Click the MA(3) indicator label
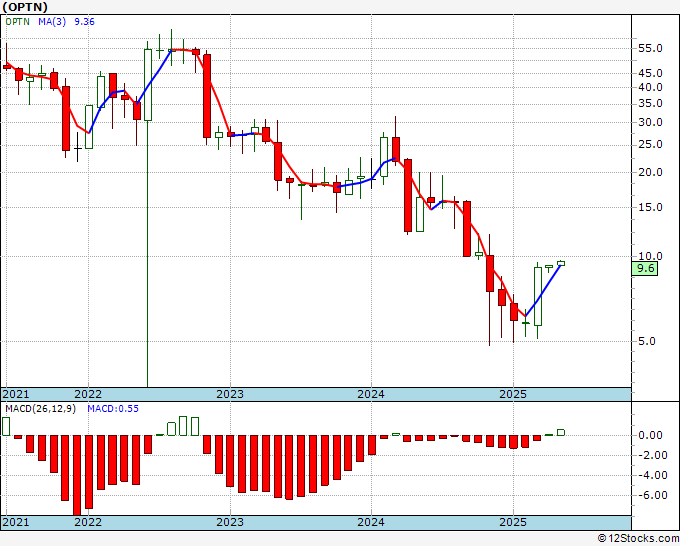This screenshot has height=546, width=680. click(52, 22)
